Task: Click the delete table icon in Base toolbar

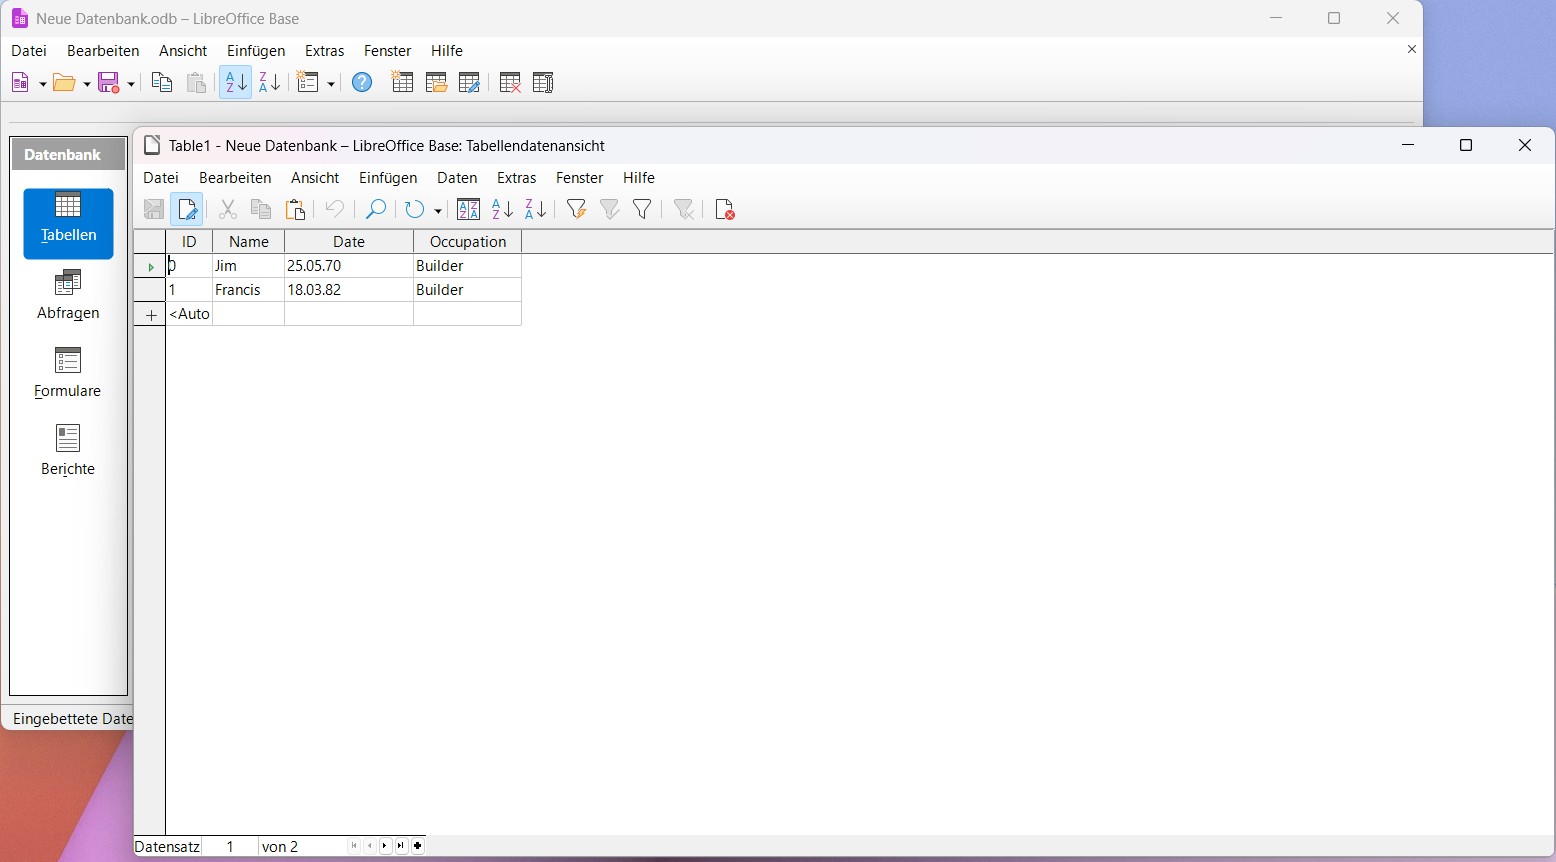Action: pyautogui.click(x=510, y=83)
